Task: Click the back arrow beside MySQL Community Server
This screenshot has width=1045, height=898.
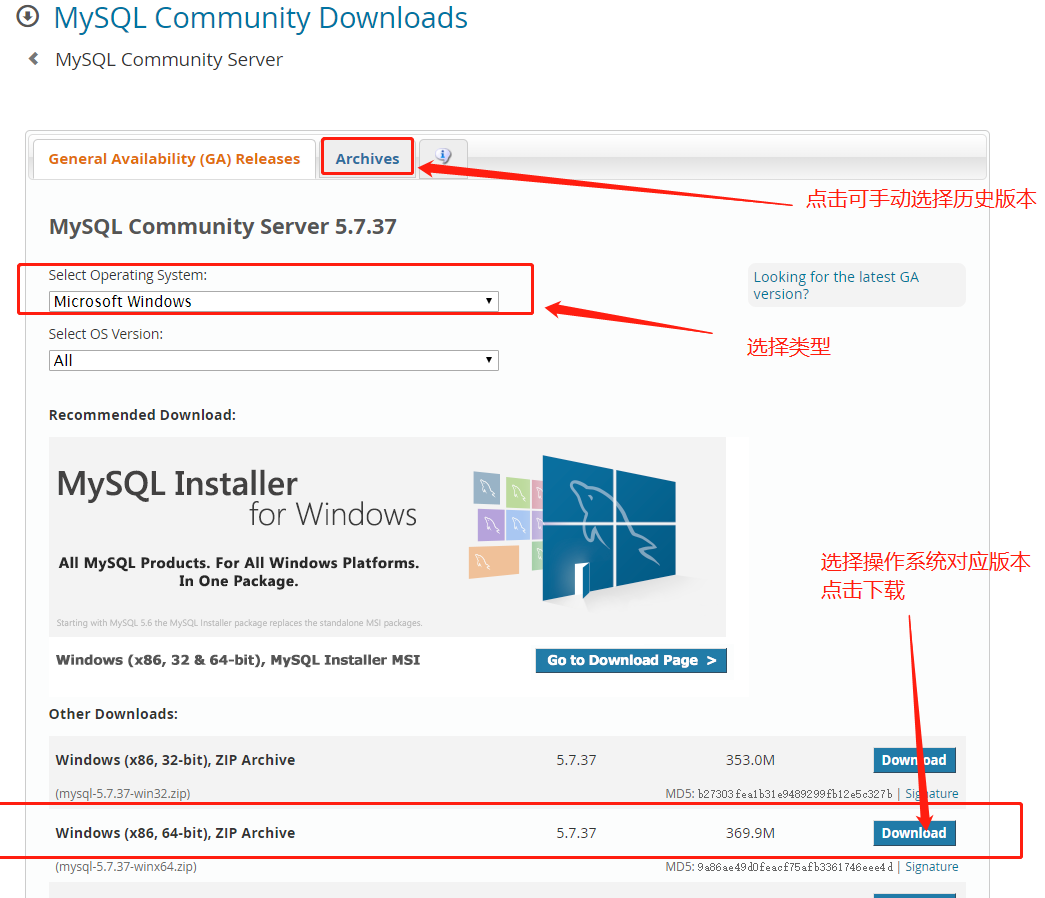Action: [33, 59]
